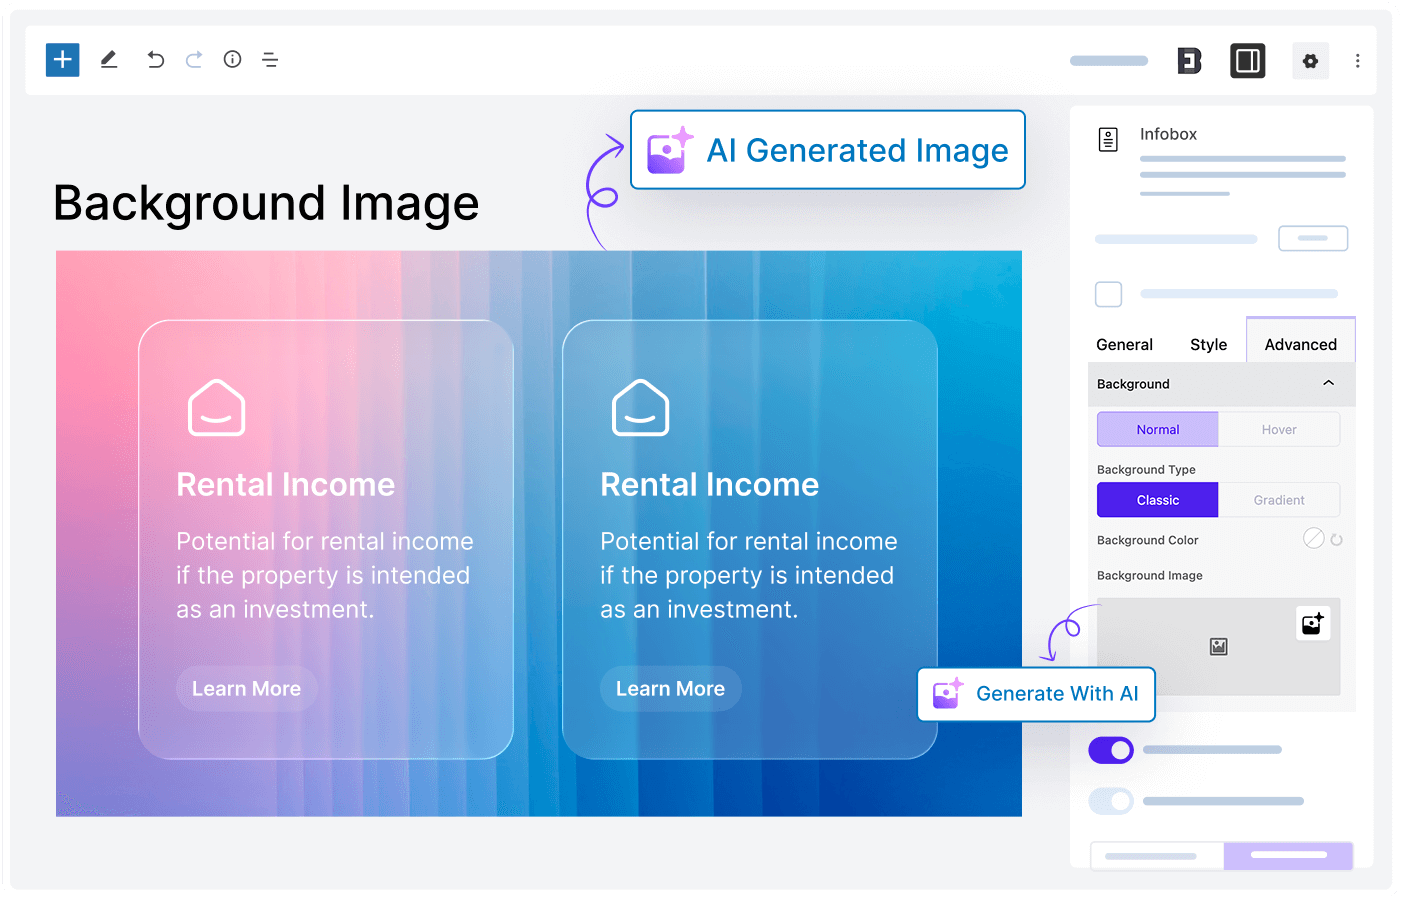
Task: Collapse the Background section chevron
Action: point(1328,383)
